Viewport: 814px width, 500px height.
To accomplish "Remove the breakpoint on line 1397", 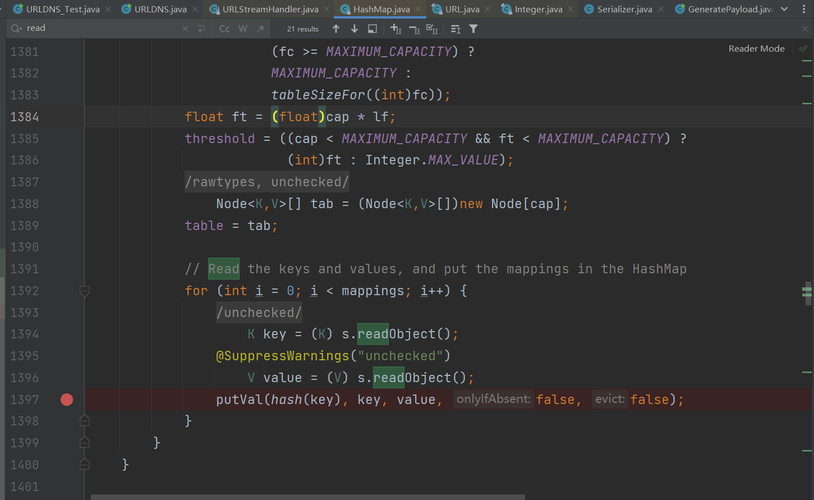I will pos(67,399).
